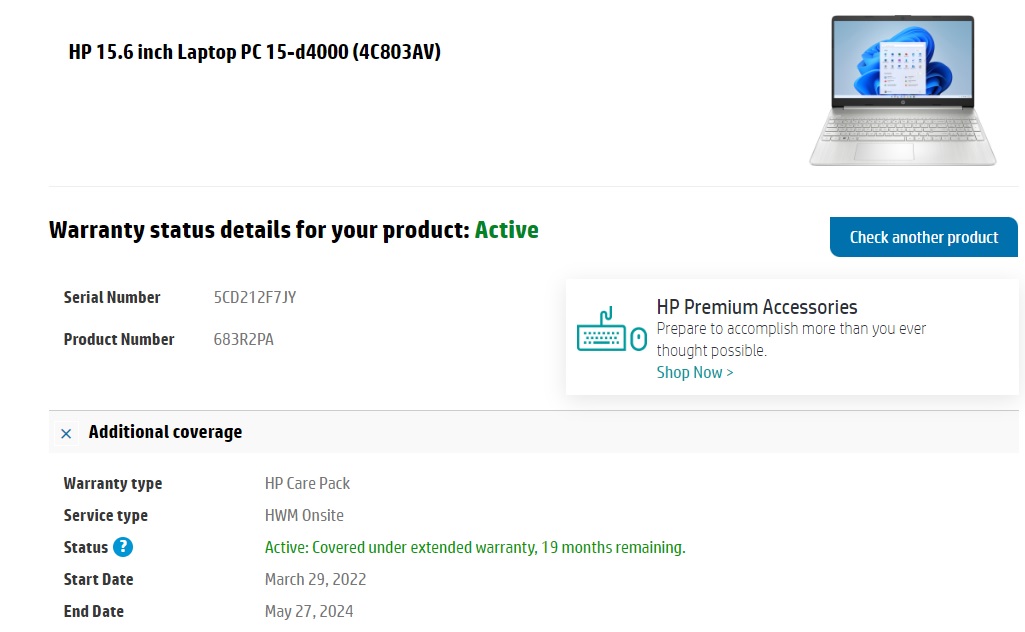Open the Shop Now link
Image resolution: width=1025 pixels, height=632 pixels.
tap(695, 373)
